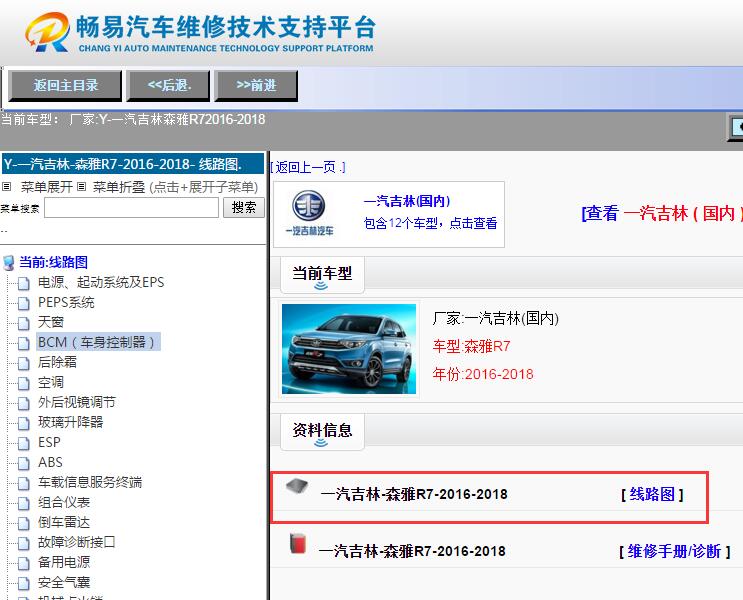Screen dimensions: 743x600
Task: Click page icon beside 安全气囊
Action: (x=24, y=583)
